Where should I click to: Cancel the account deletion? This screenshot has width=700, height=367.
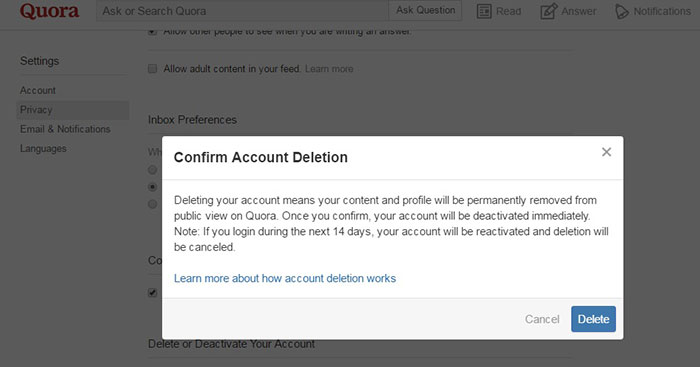(542, 319)
